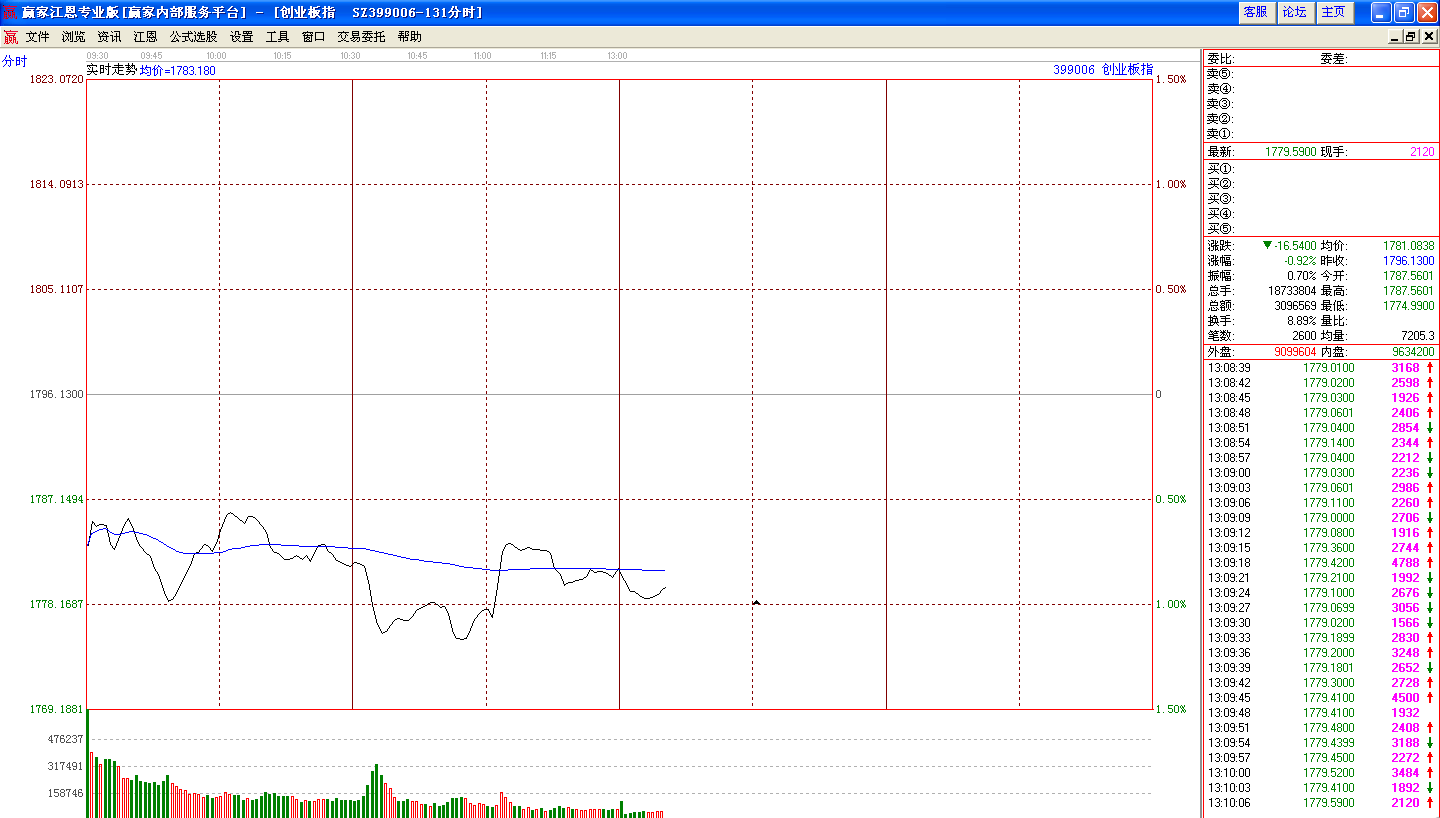Click the 客服 button
The image size is (1440, 818).
[1255, 12]
